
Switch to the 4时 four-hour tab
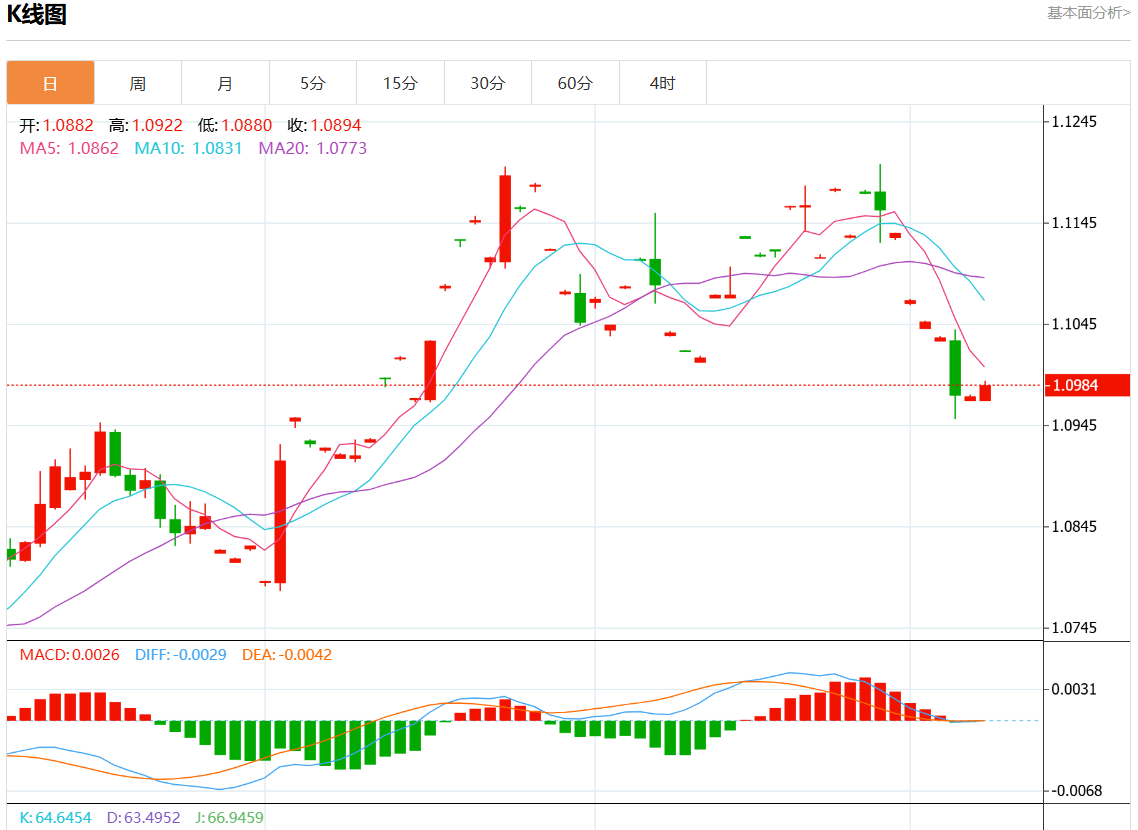point(662,83)
